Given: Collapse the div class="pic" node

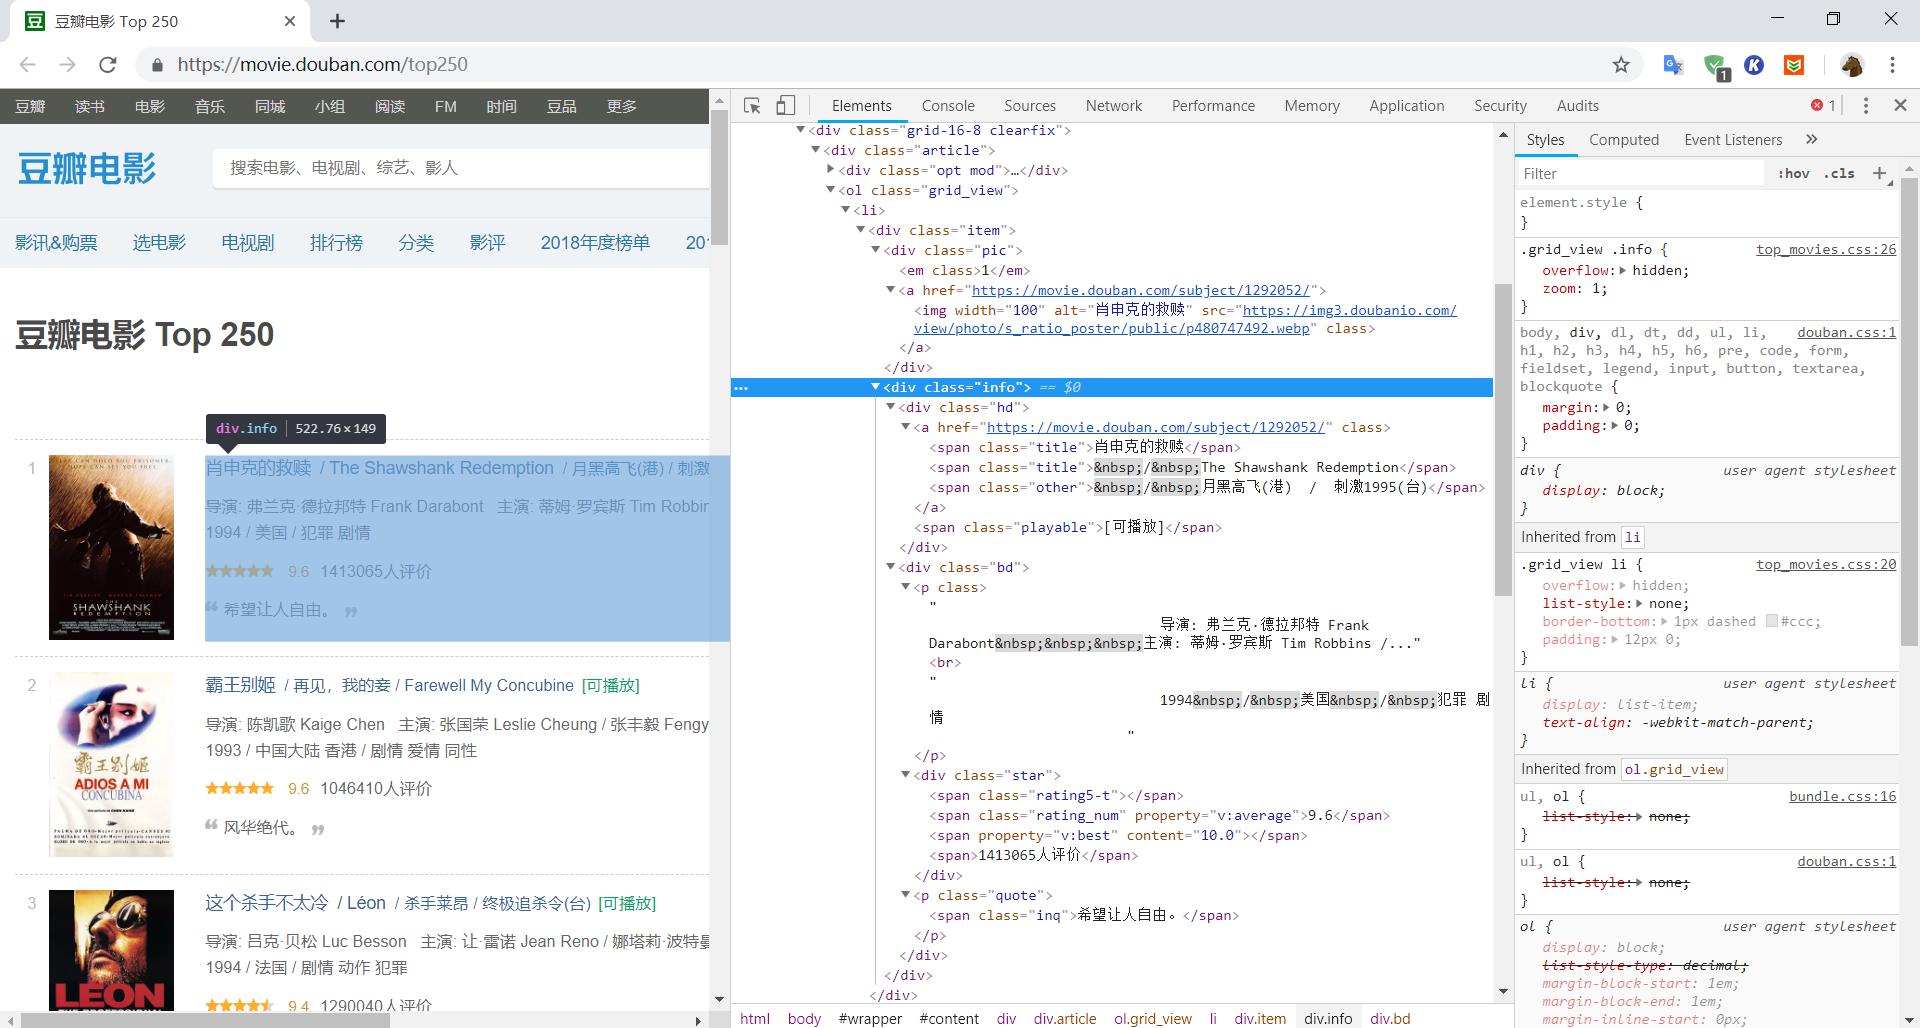Looking at the screenshot, I should (x=875, y=250).
